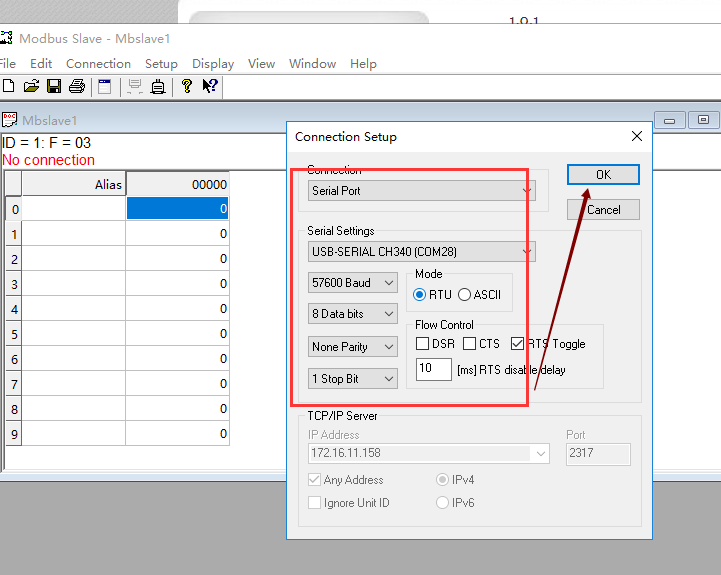Select the ASCII mode radio button

464,295
